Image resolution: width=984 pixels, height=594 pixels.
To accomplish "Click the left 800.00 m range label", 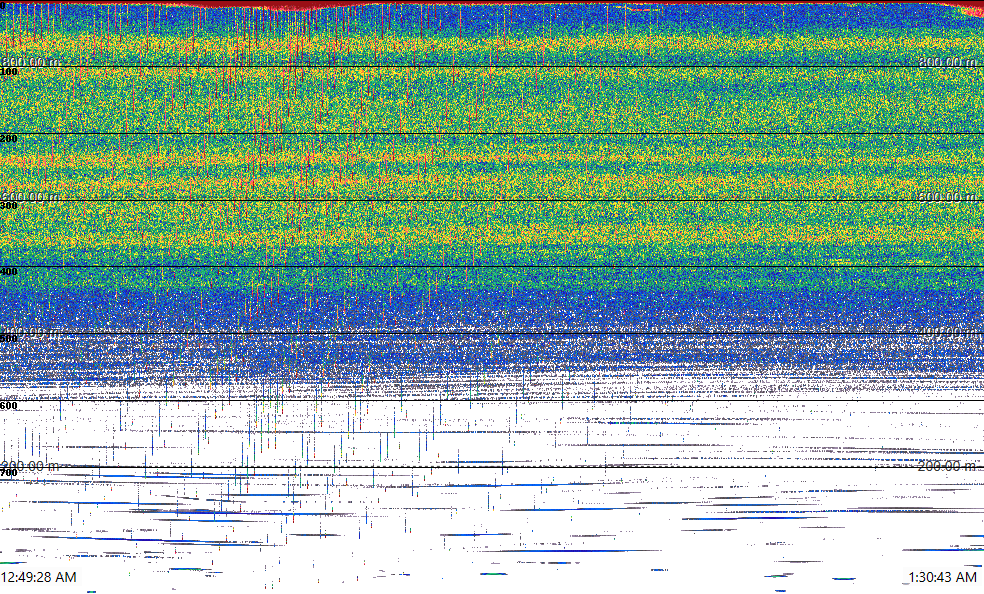I will click(x=30, y=62).
